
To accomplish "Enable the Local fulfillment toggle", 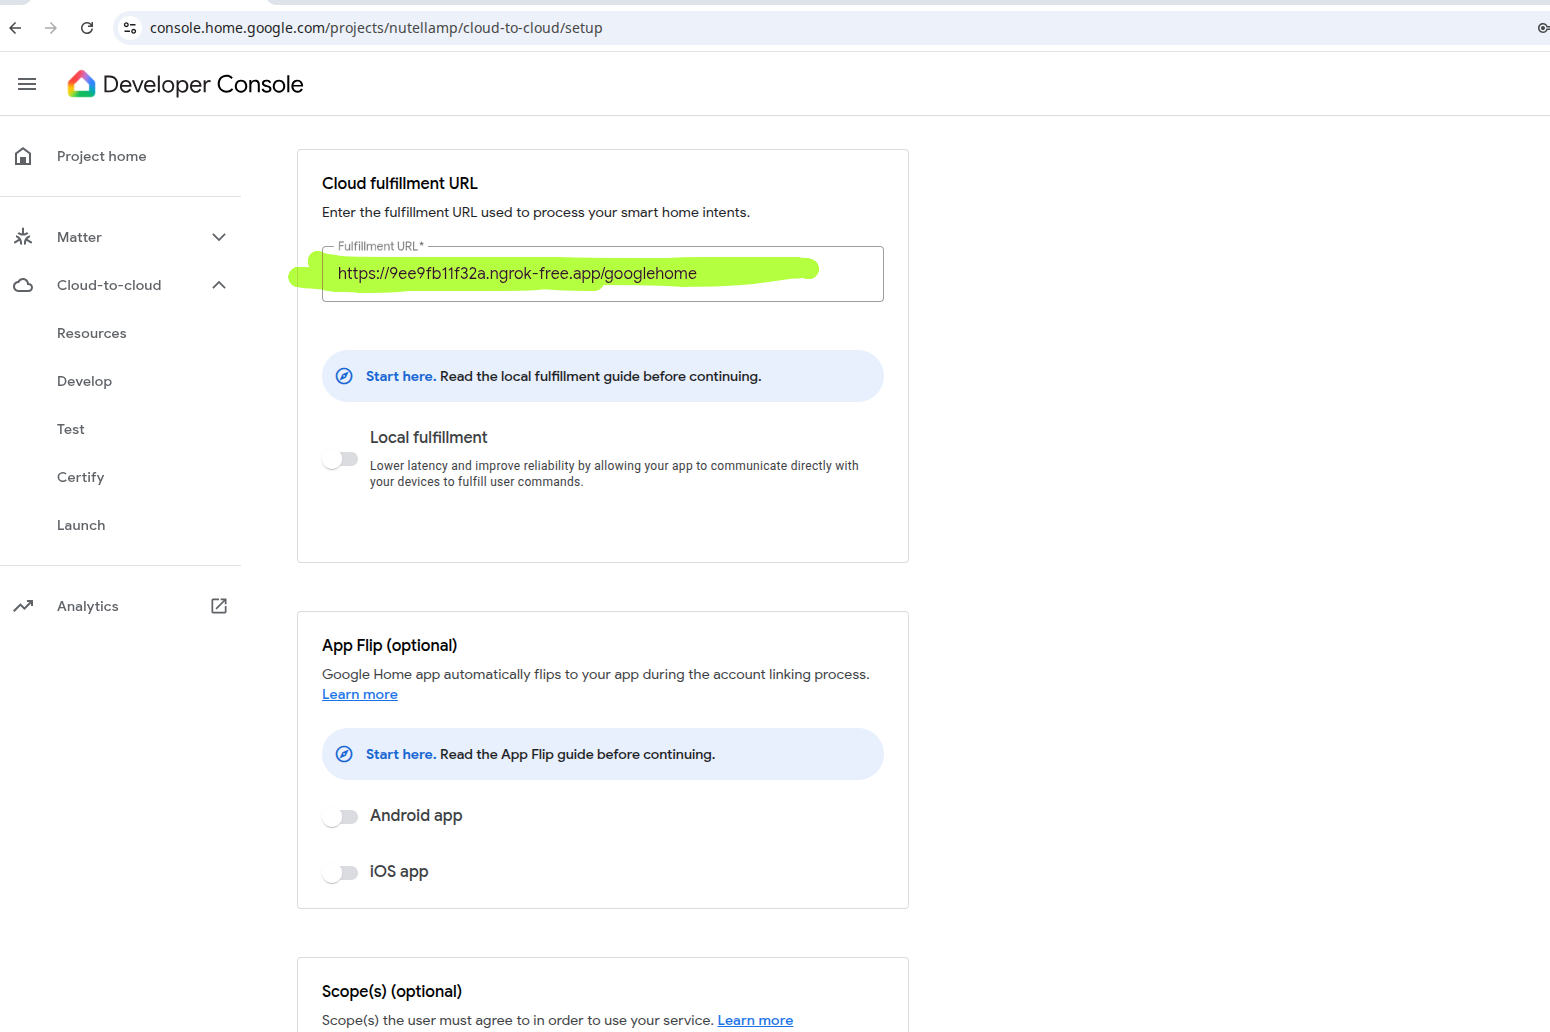I will point(341,459).
